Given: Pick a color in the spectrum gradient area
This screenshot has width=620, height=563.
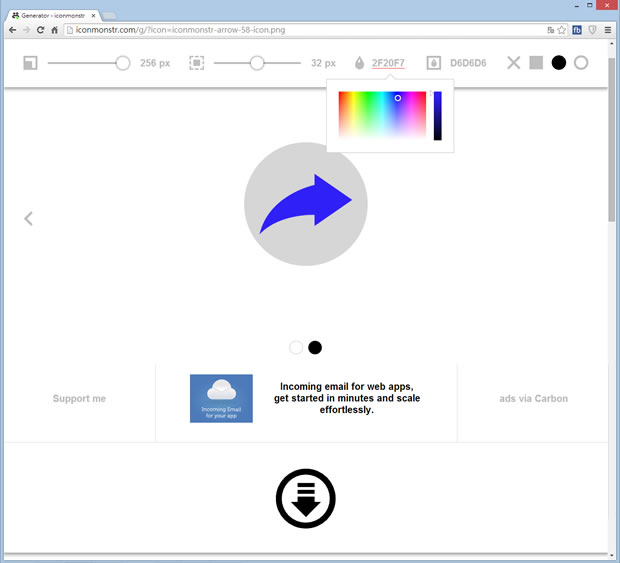Looking at the screenshot, I should [382, 115].
